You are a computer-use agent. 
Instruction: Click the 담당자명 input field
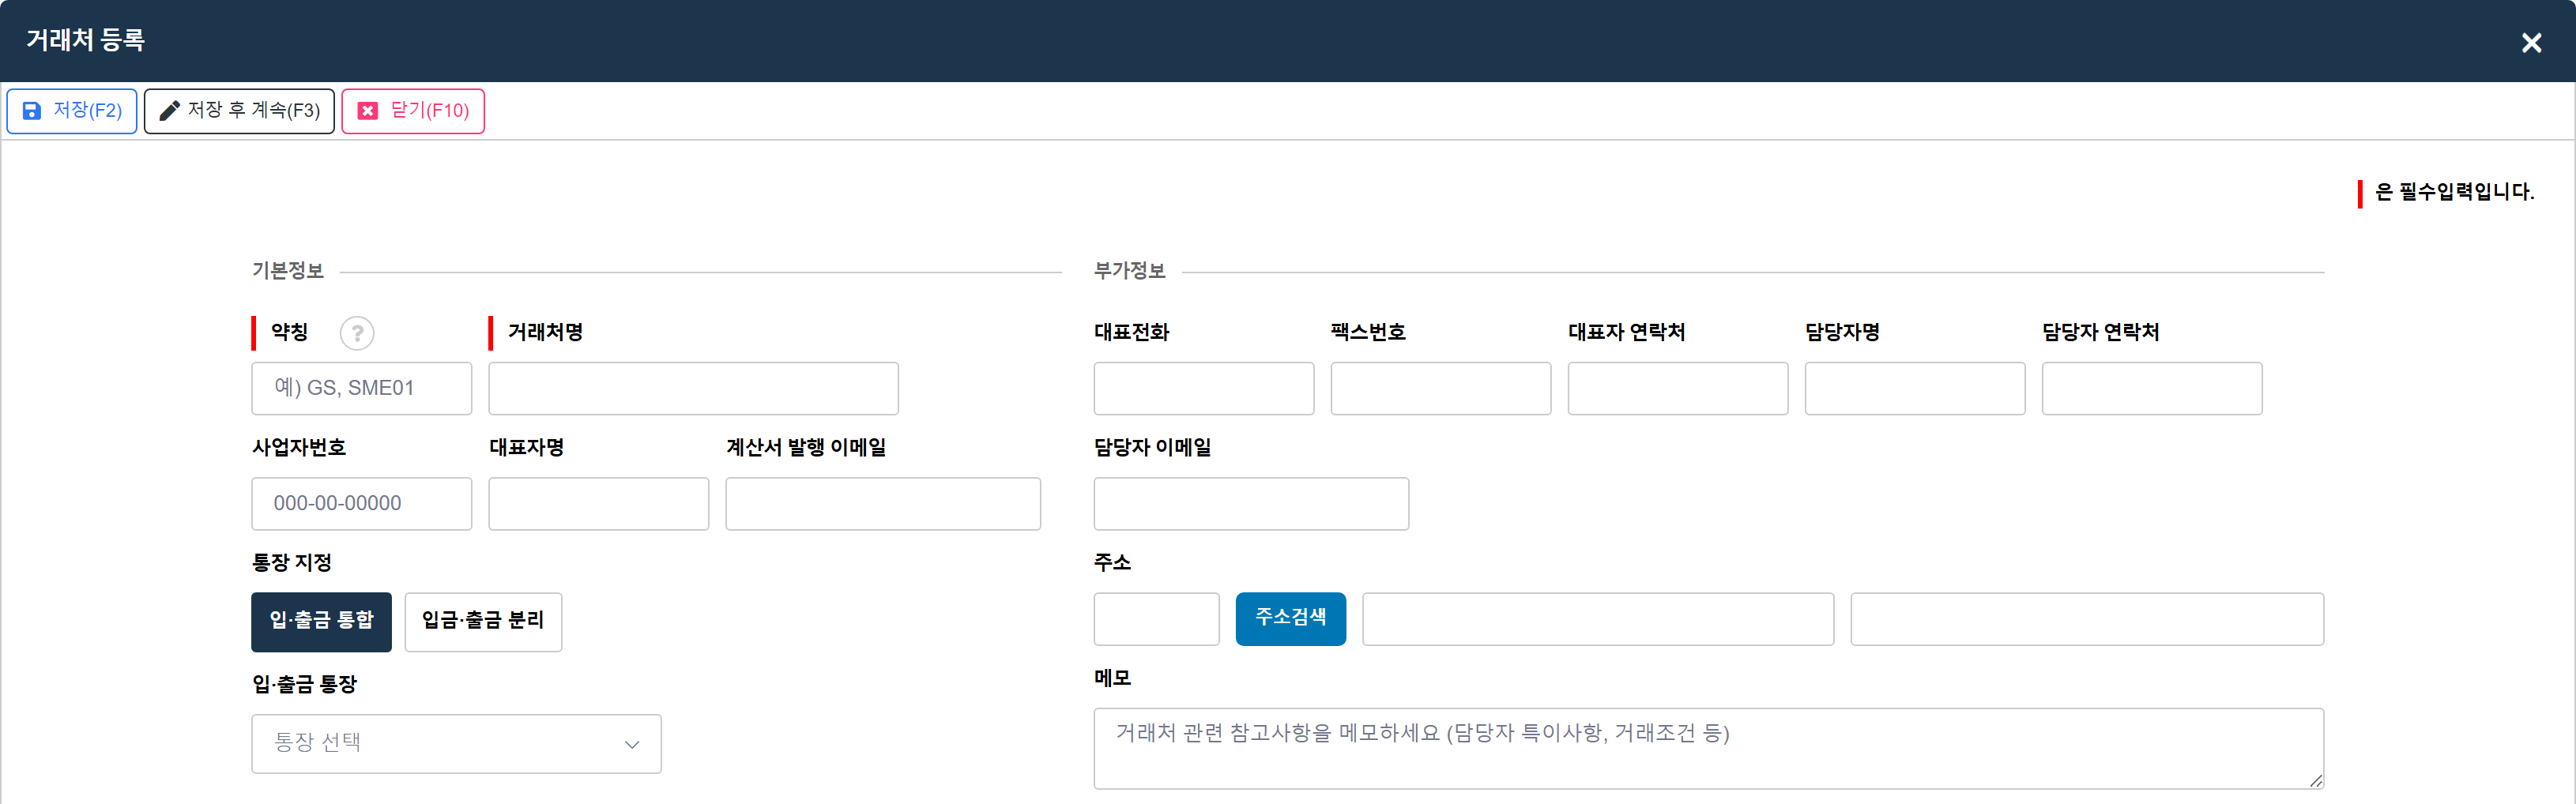pos(1914,388)
